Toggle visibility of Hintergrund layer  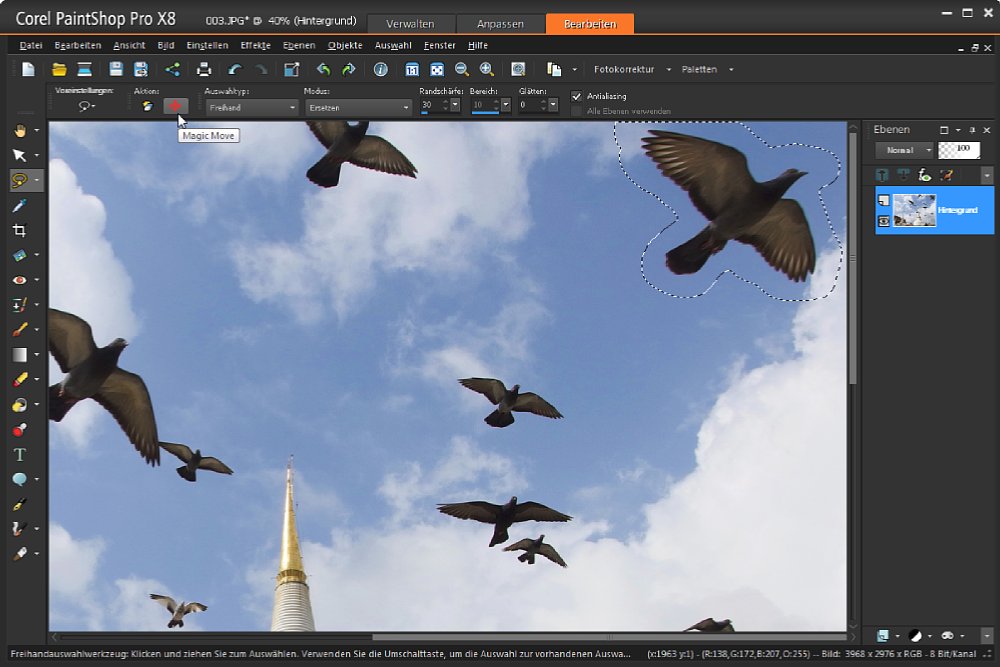[883, 220]
